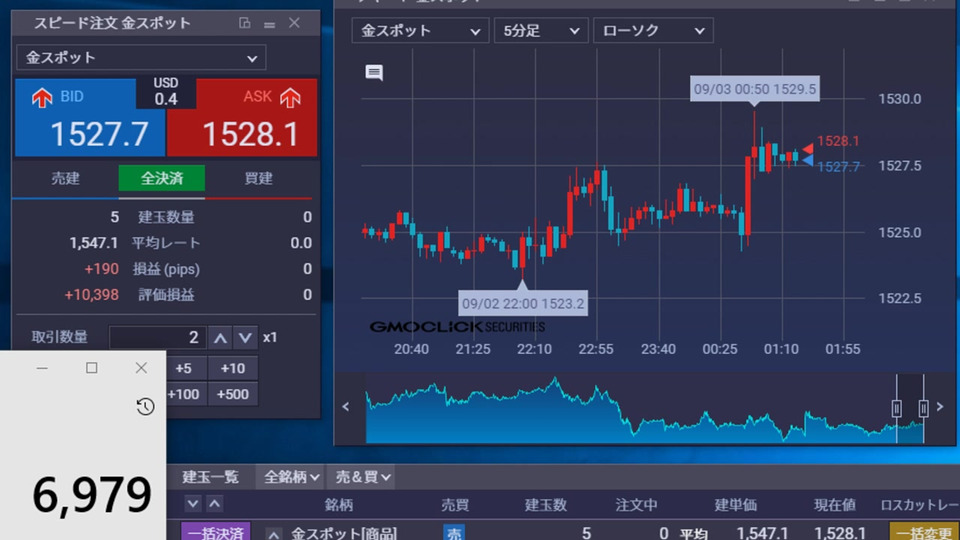Click the 1530.0 price axis label
Viewport: 960px width, 540px height.
pyautogui.click(x=899, y=99)
